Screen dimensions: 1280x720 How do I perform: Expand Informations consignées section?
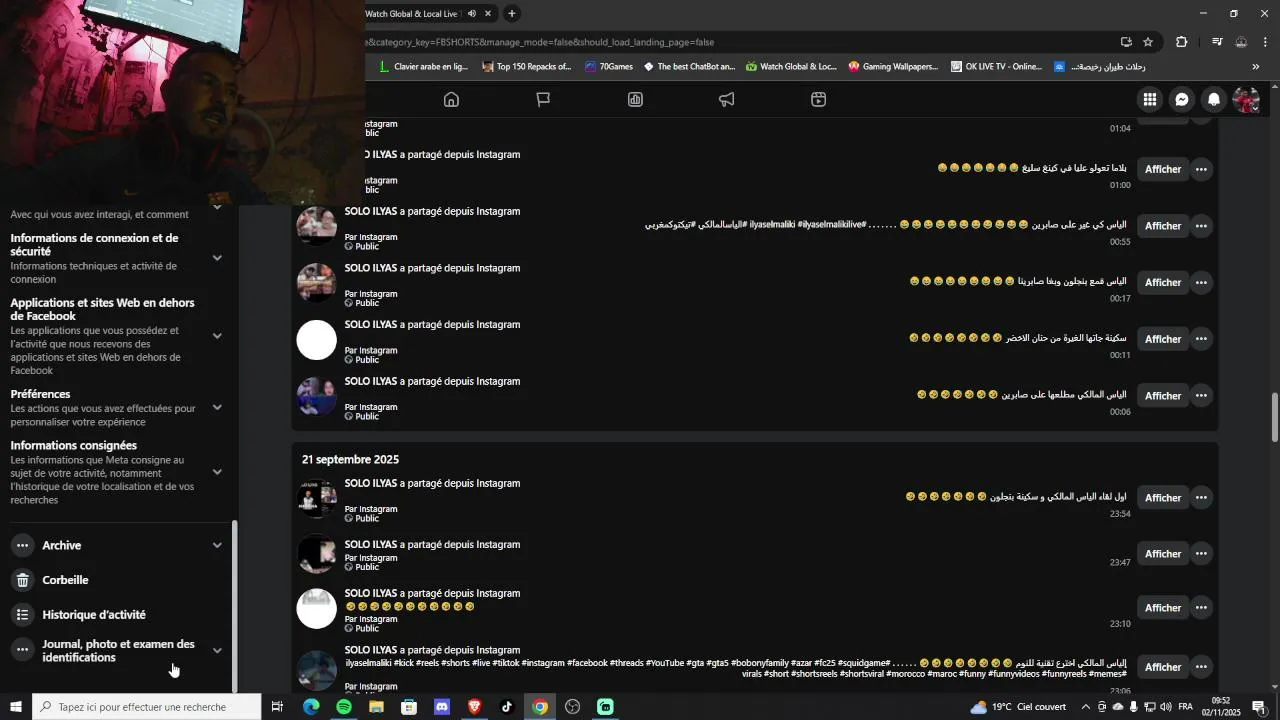[x=217, y=472]
